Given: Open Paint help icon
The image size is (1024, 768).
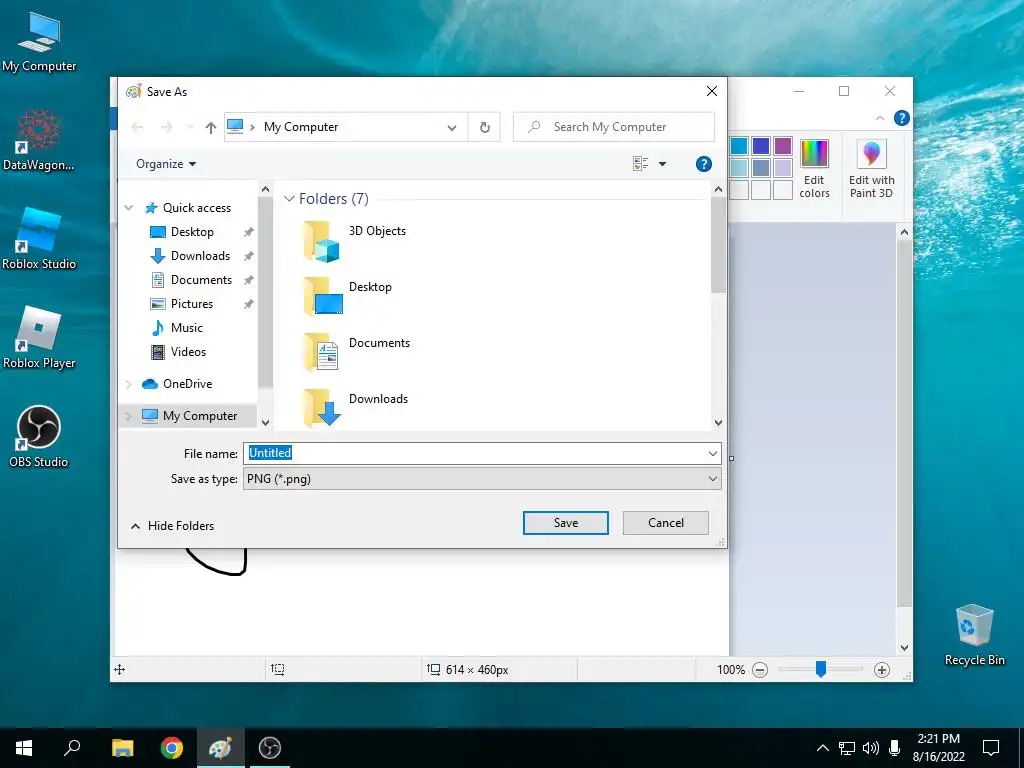Looking at the screenshot, I should (902, 118).
